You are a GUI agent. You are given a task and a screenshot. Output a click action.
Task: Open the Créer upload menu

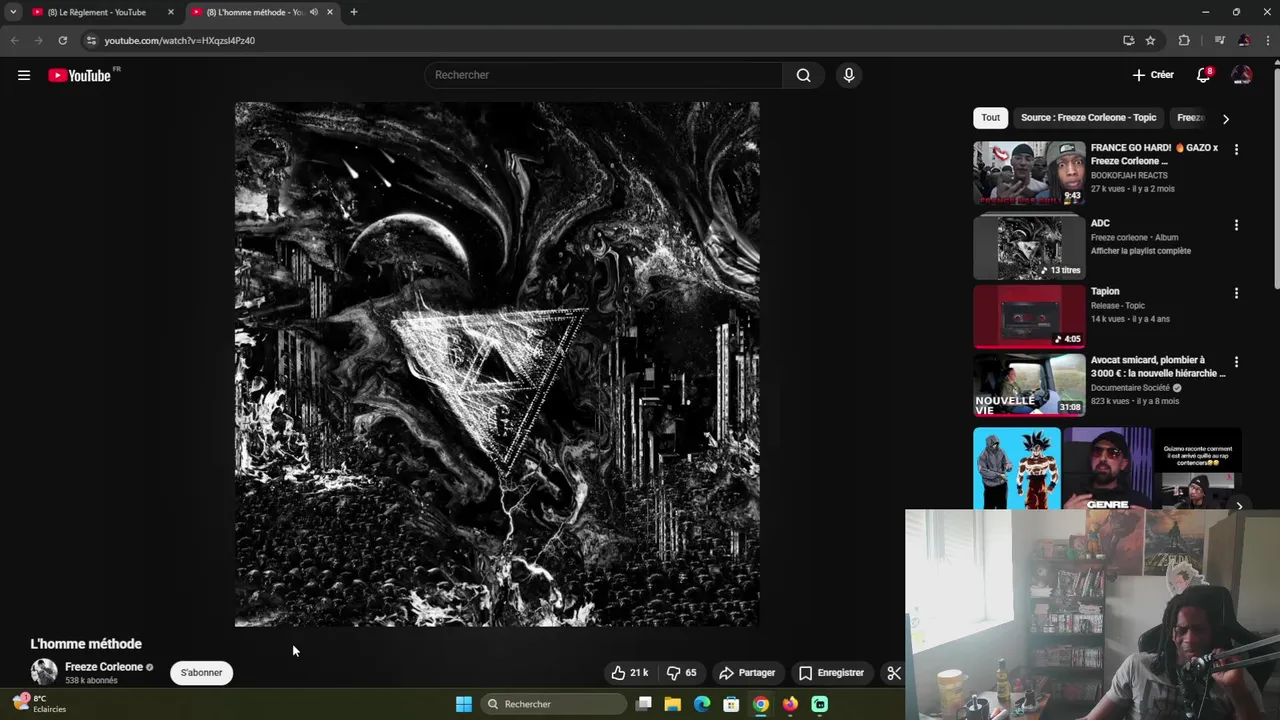(x=1153, y=75)
